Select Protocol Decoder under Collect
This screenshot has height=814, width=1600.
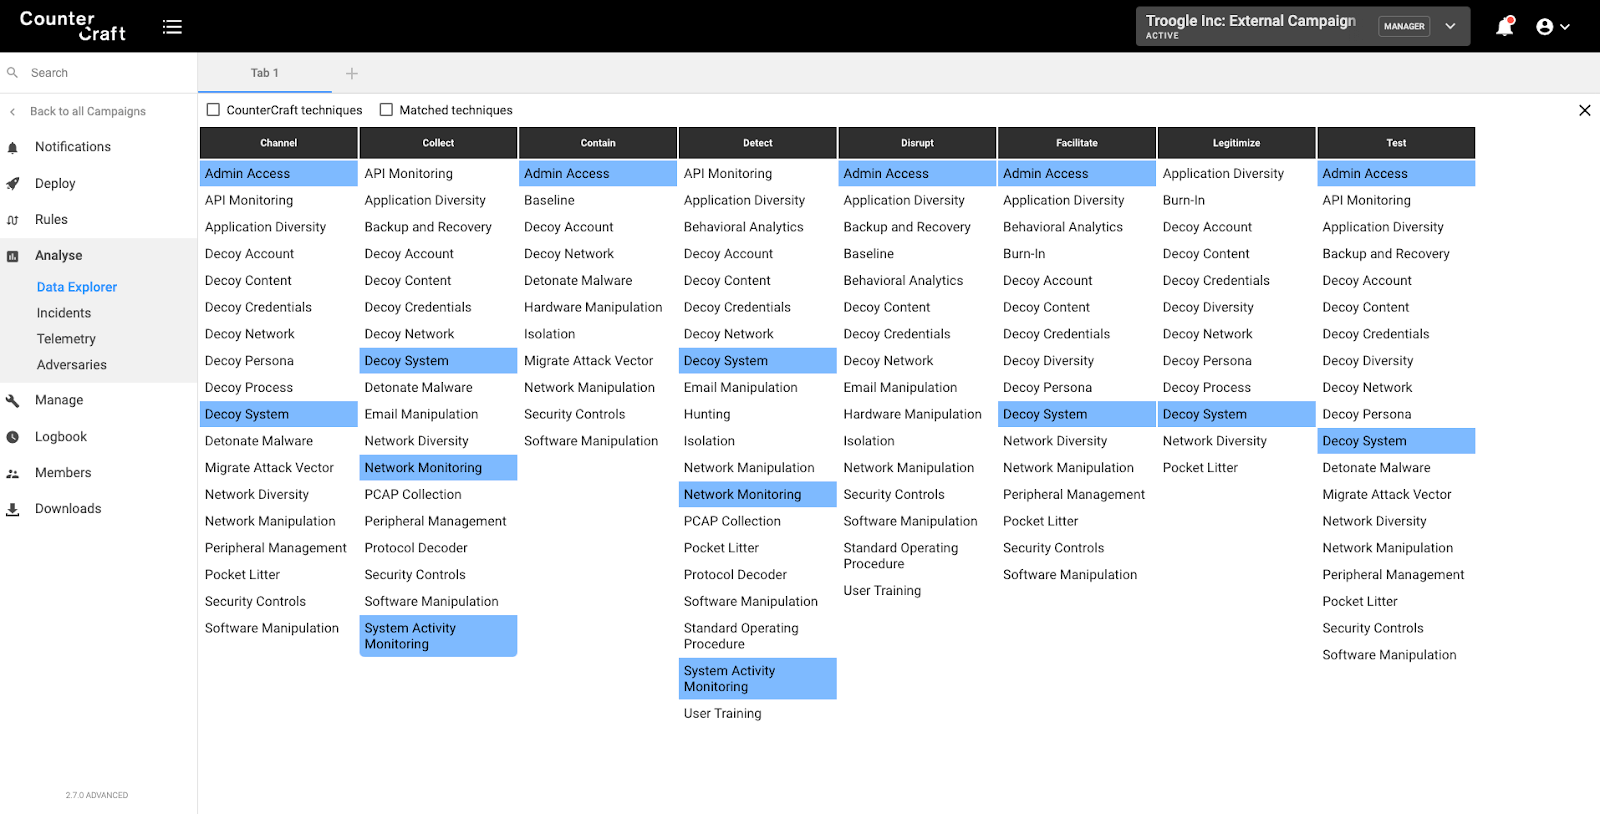[438, 548]
